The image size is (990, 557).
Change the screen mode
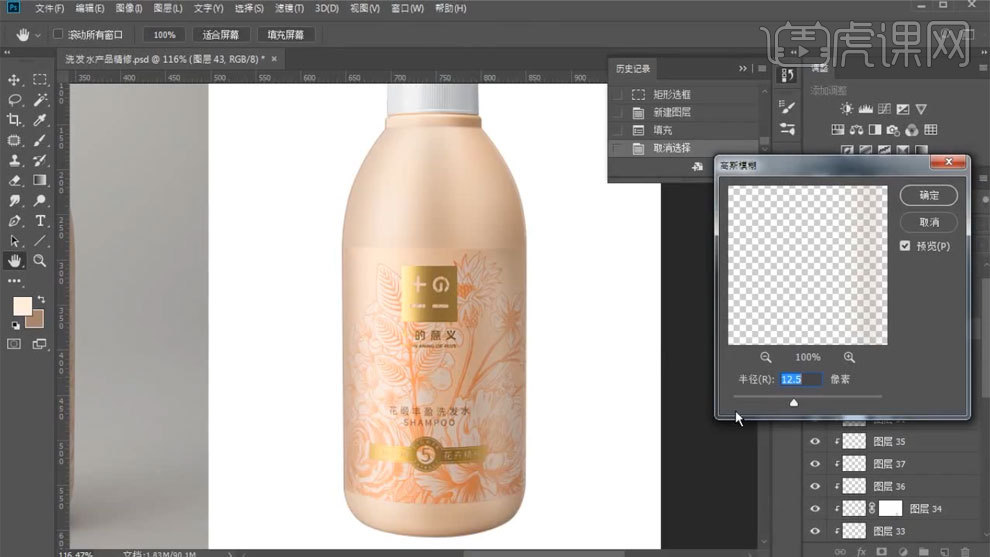click(40, 344)
